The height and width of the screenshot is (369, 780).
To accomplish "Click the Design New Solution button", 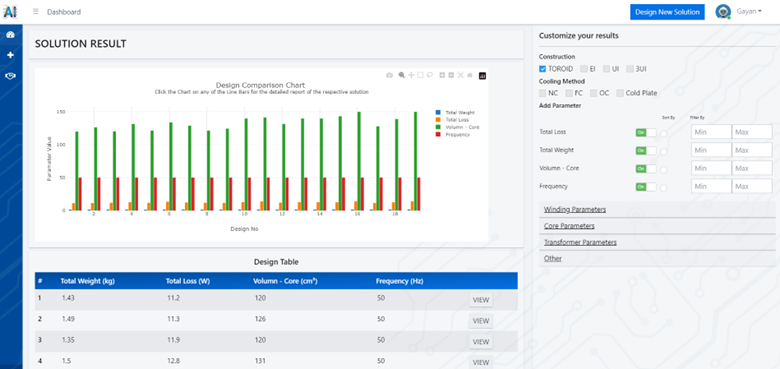I will pos(667,12).
